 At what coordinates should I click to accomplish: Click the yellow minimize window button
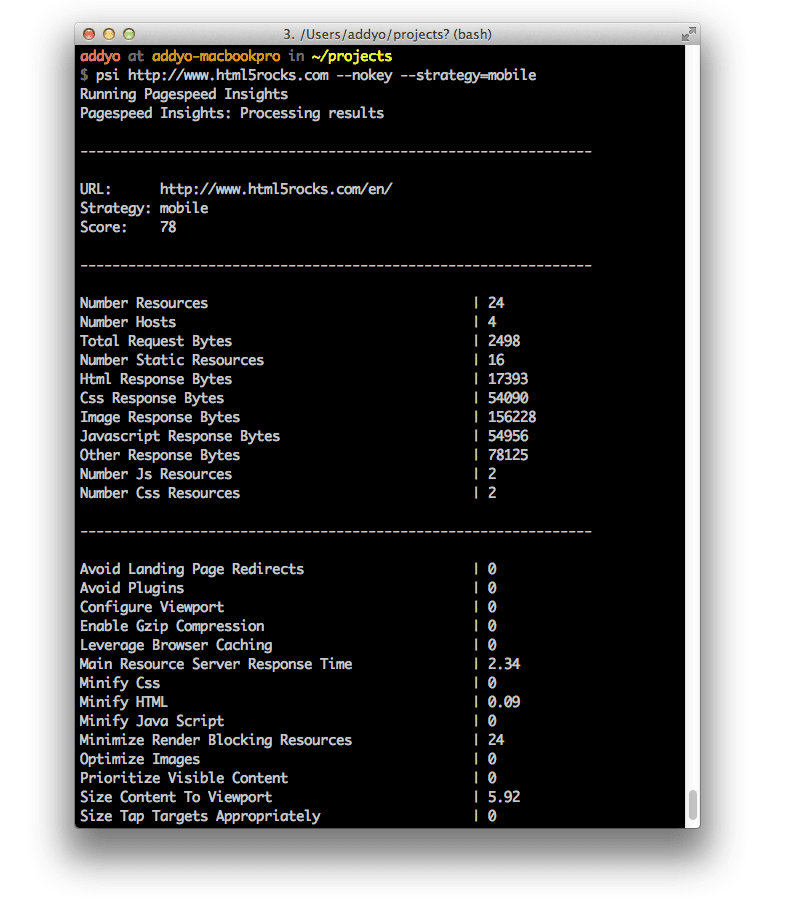pyautogui.click(x=110, y=34)
